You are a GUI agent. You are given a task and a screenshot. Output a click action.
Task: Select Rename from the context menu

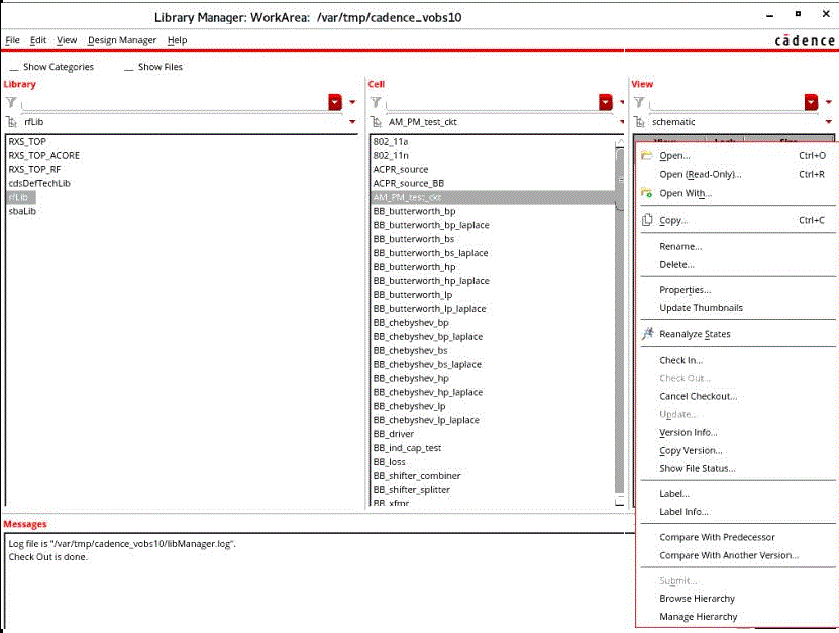pos(681,246)
